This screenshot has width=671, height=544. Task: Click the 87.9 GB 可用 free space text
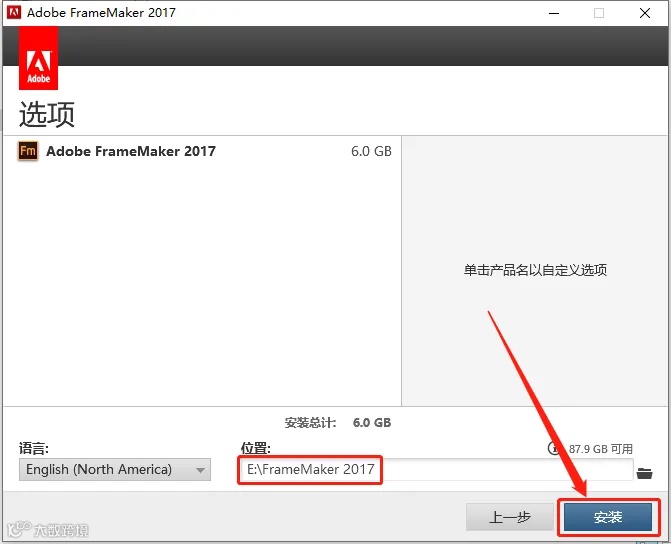point(600,449)
